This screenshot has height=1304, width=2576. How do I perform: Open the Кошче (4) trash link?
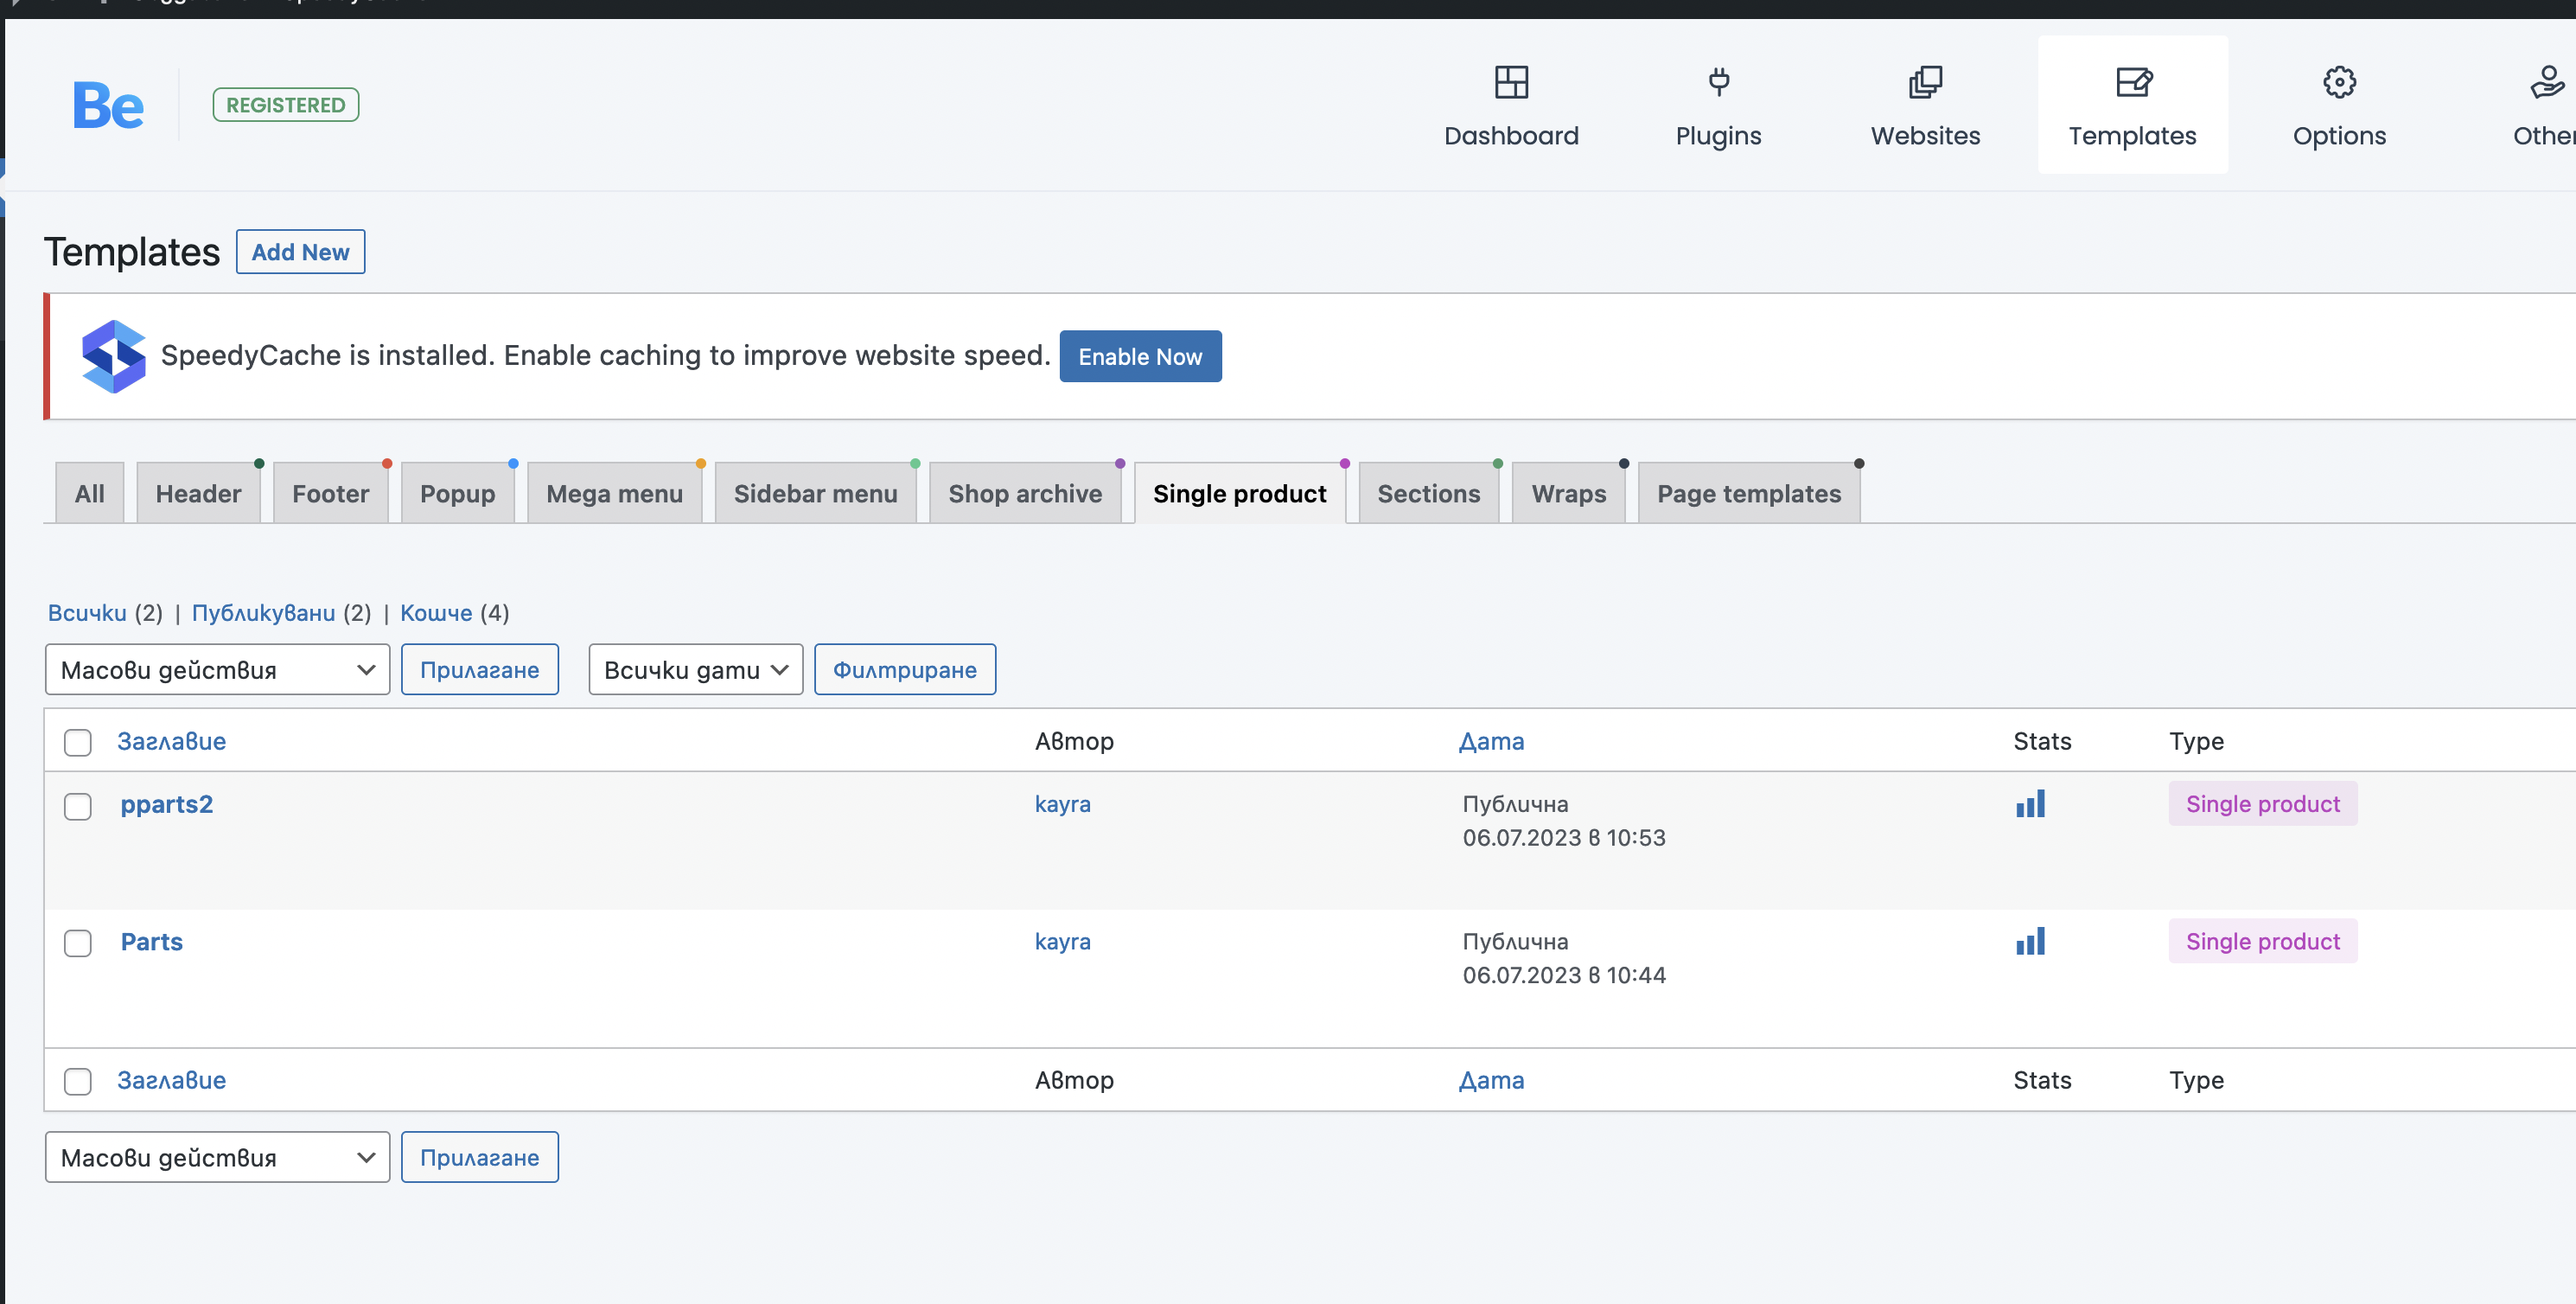point(436,612)
